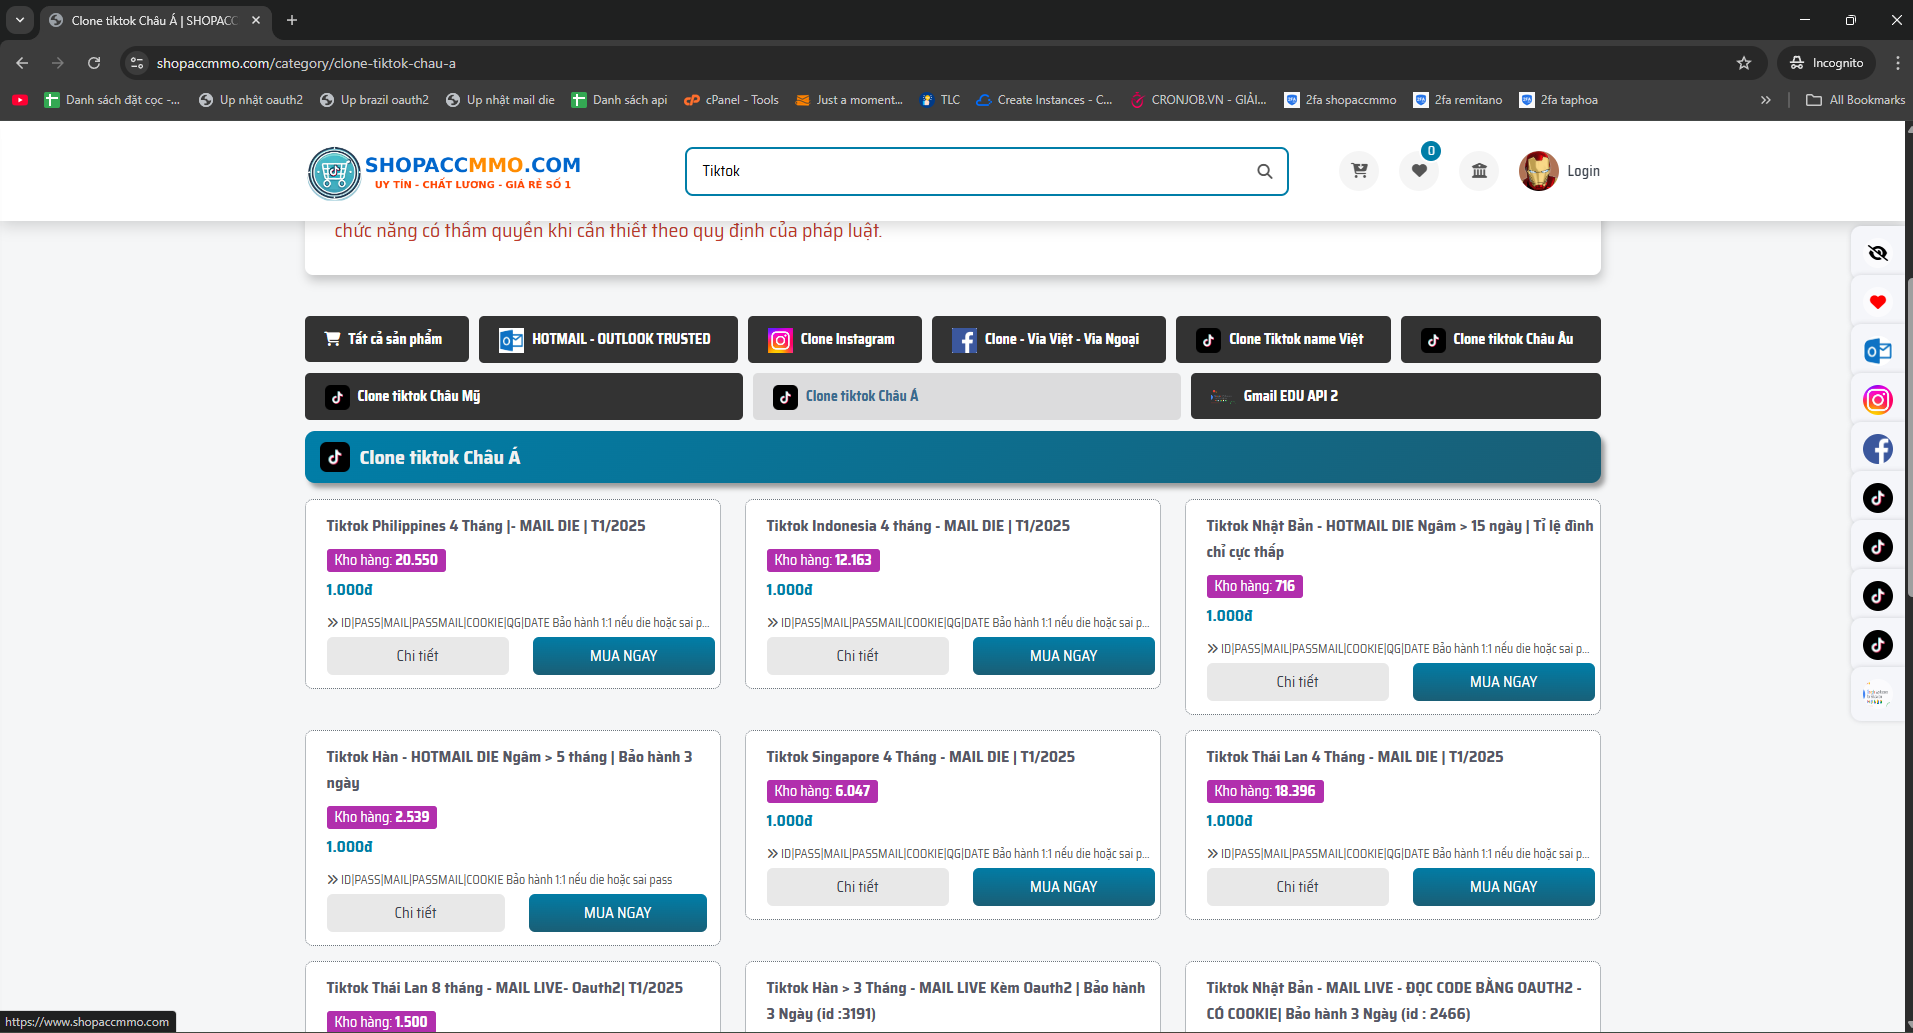Open the shopping cart icon
The width and height of the screenshot is (1913, 1033).
click(1359, 171)
